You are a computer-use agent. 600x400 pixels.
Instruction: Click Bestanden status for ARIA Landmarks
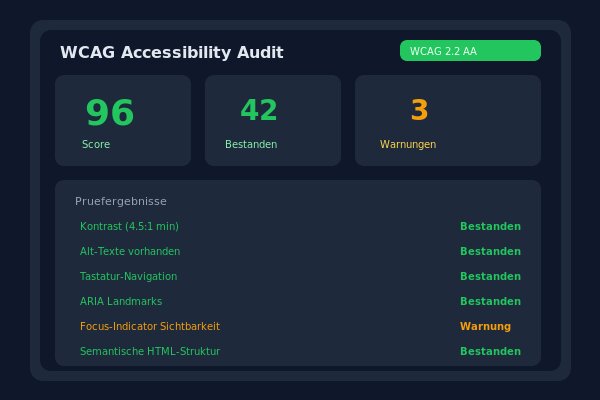click(x=490, y=301)
